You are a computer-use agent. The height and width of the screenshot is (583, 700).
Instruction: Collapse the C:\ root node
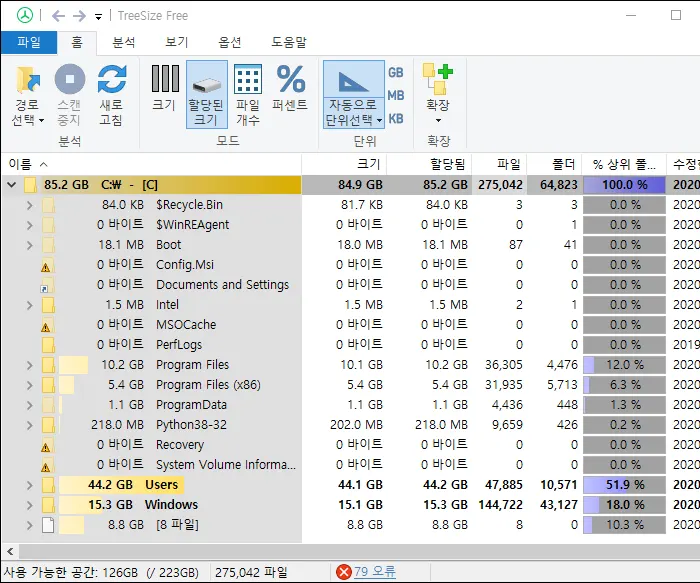point(12,184)
